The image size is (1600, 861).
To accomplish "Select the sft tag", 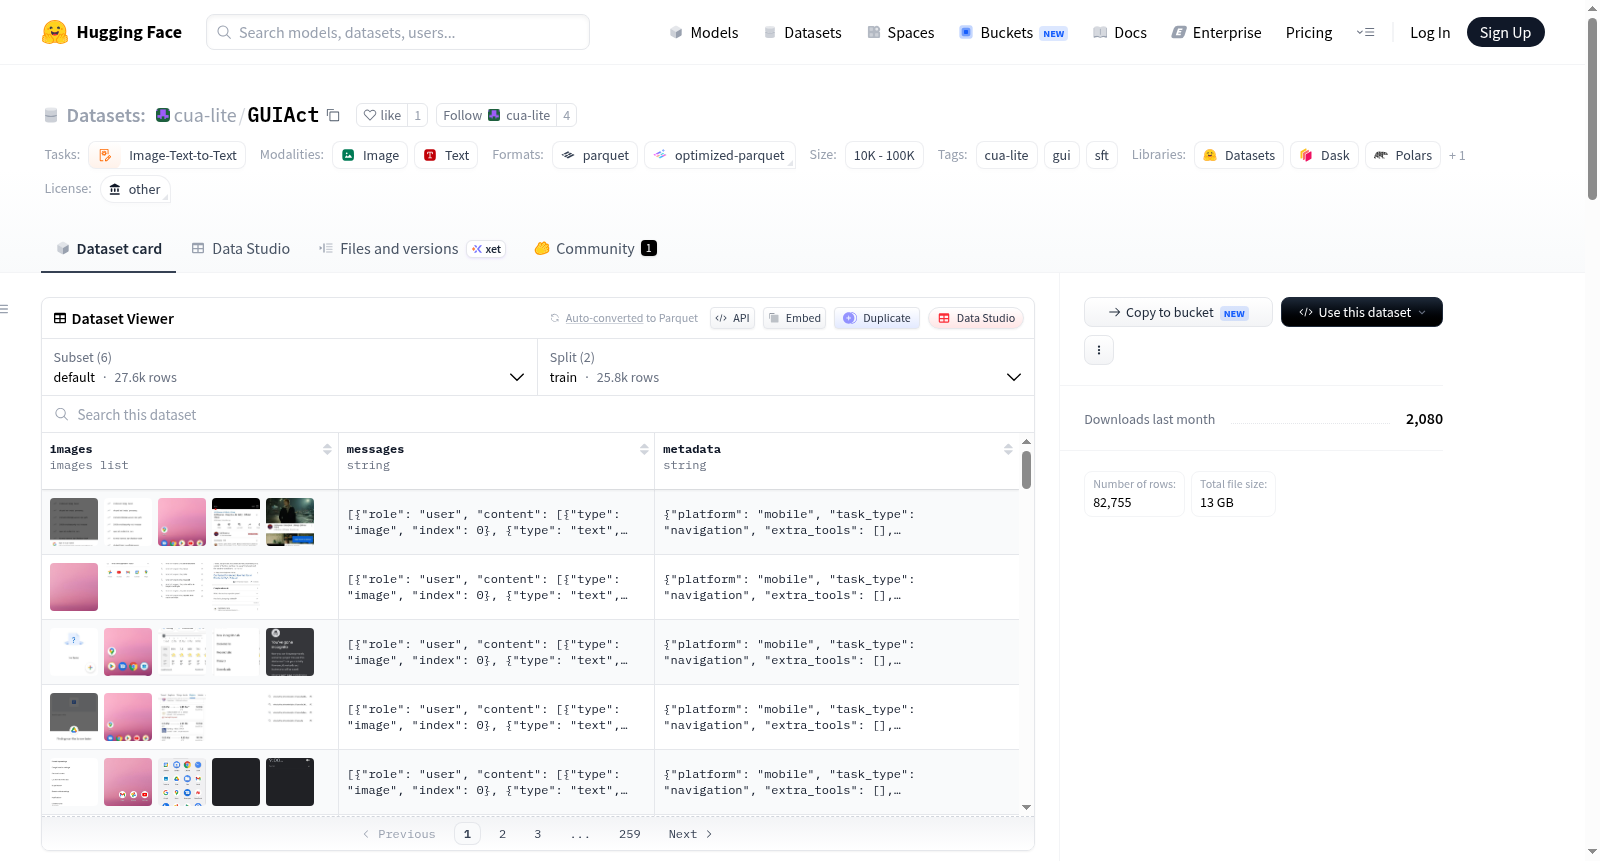I will [1101, 155].
